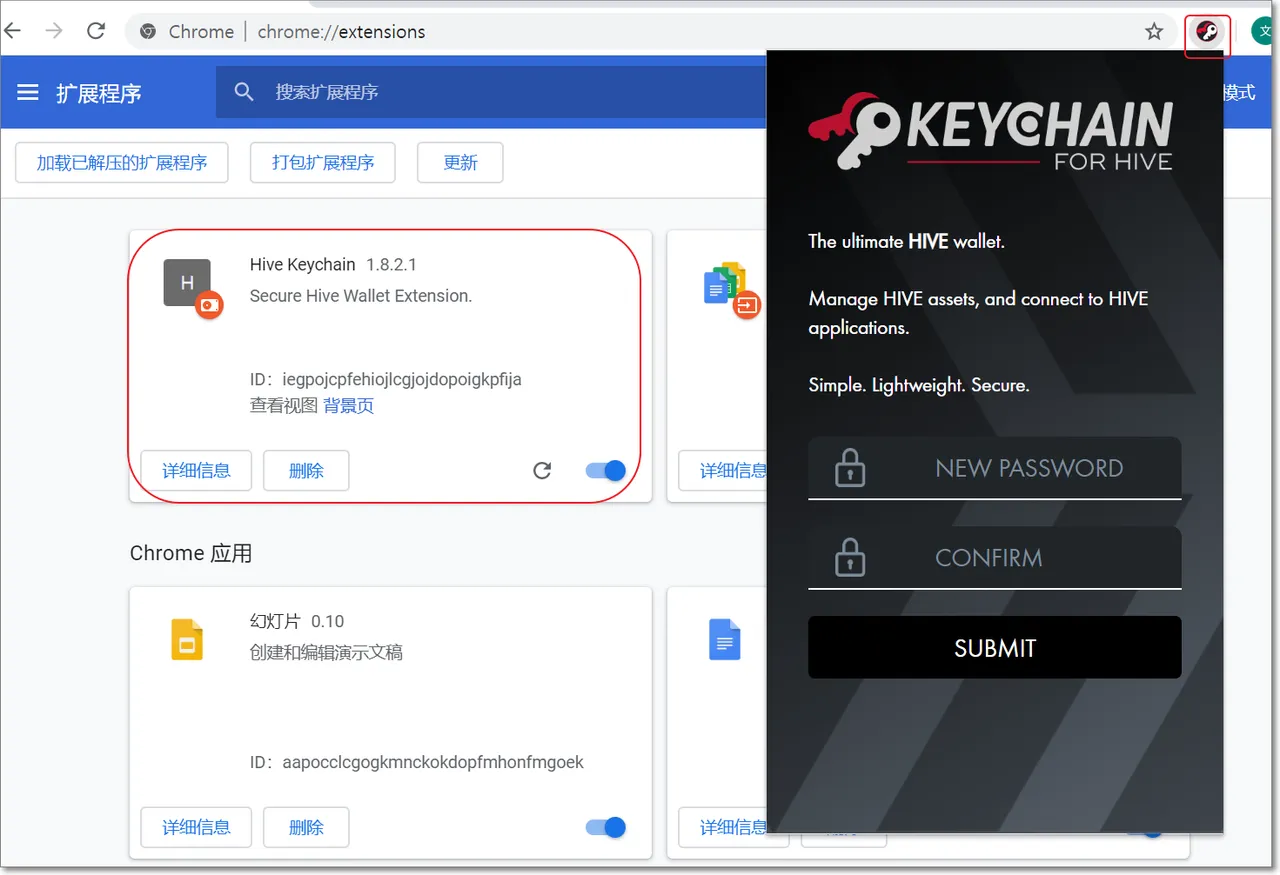Click the Hive Keychain reload extension icon

tap(542, 470)
